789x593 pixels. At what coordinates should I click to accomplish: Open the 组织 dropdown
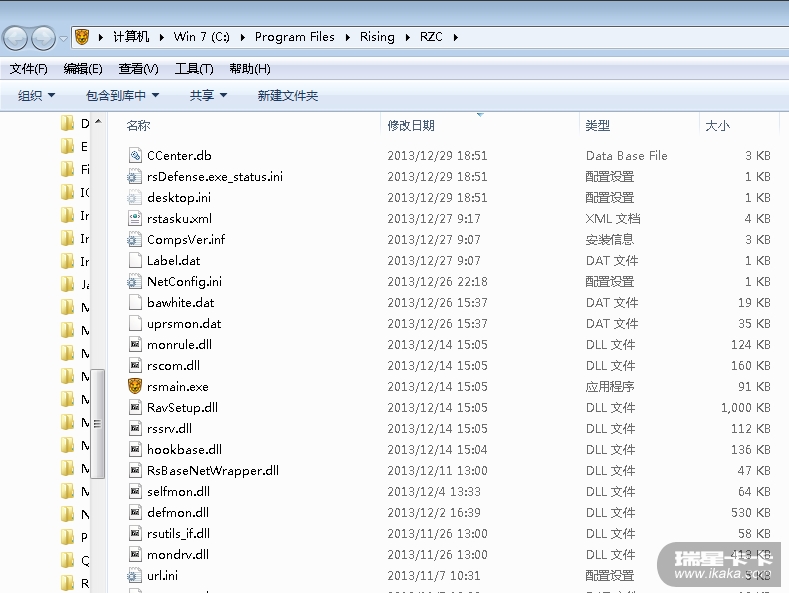(x=36, y=96)
